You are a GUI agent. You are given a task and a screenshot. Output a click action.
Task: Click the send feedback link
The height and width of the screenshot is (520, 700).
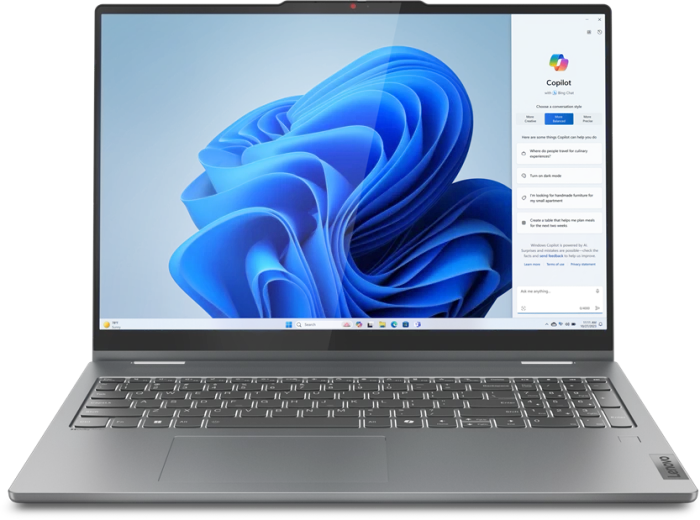click(x=551, y=256)
